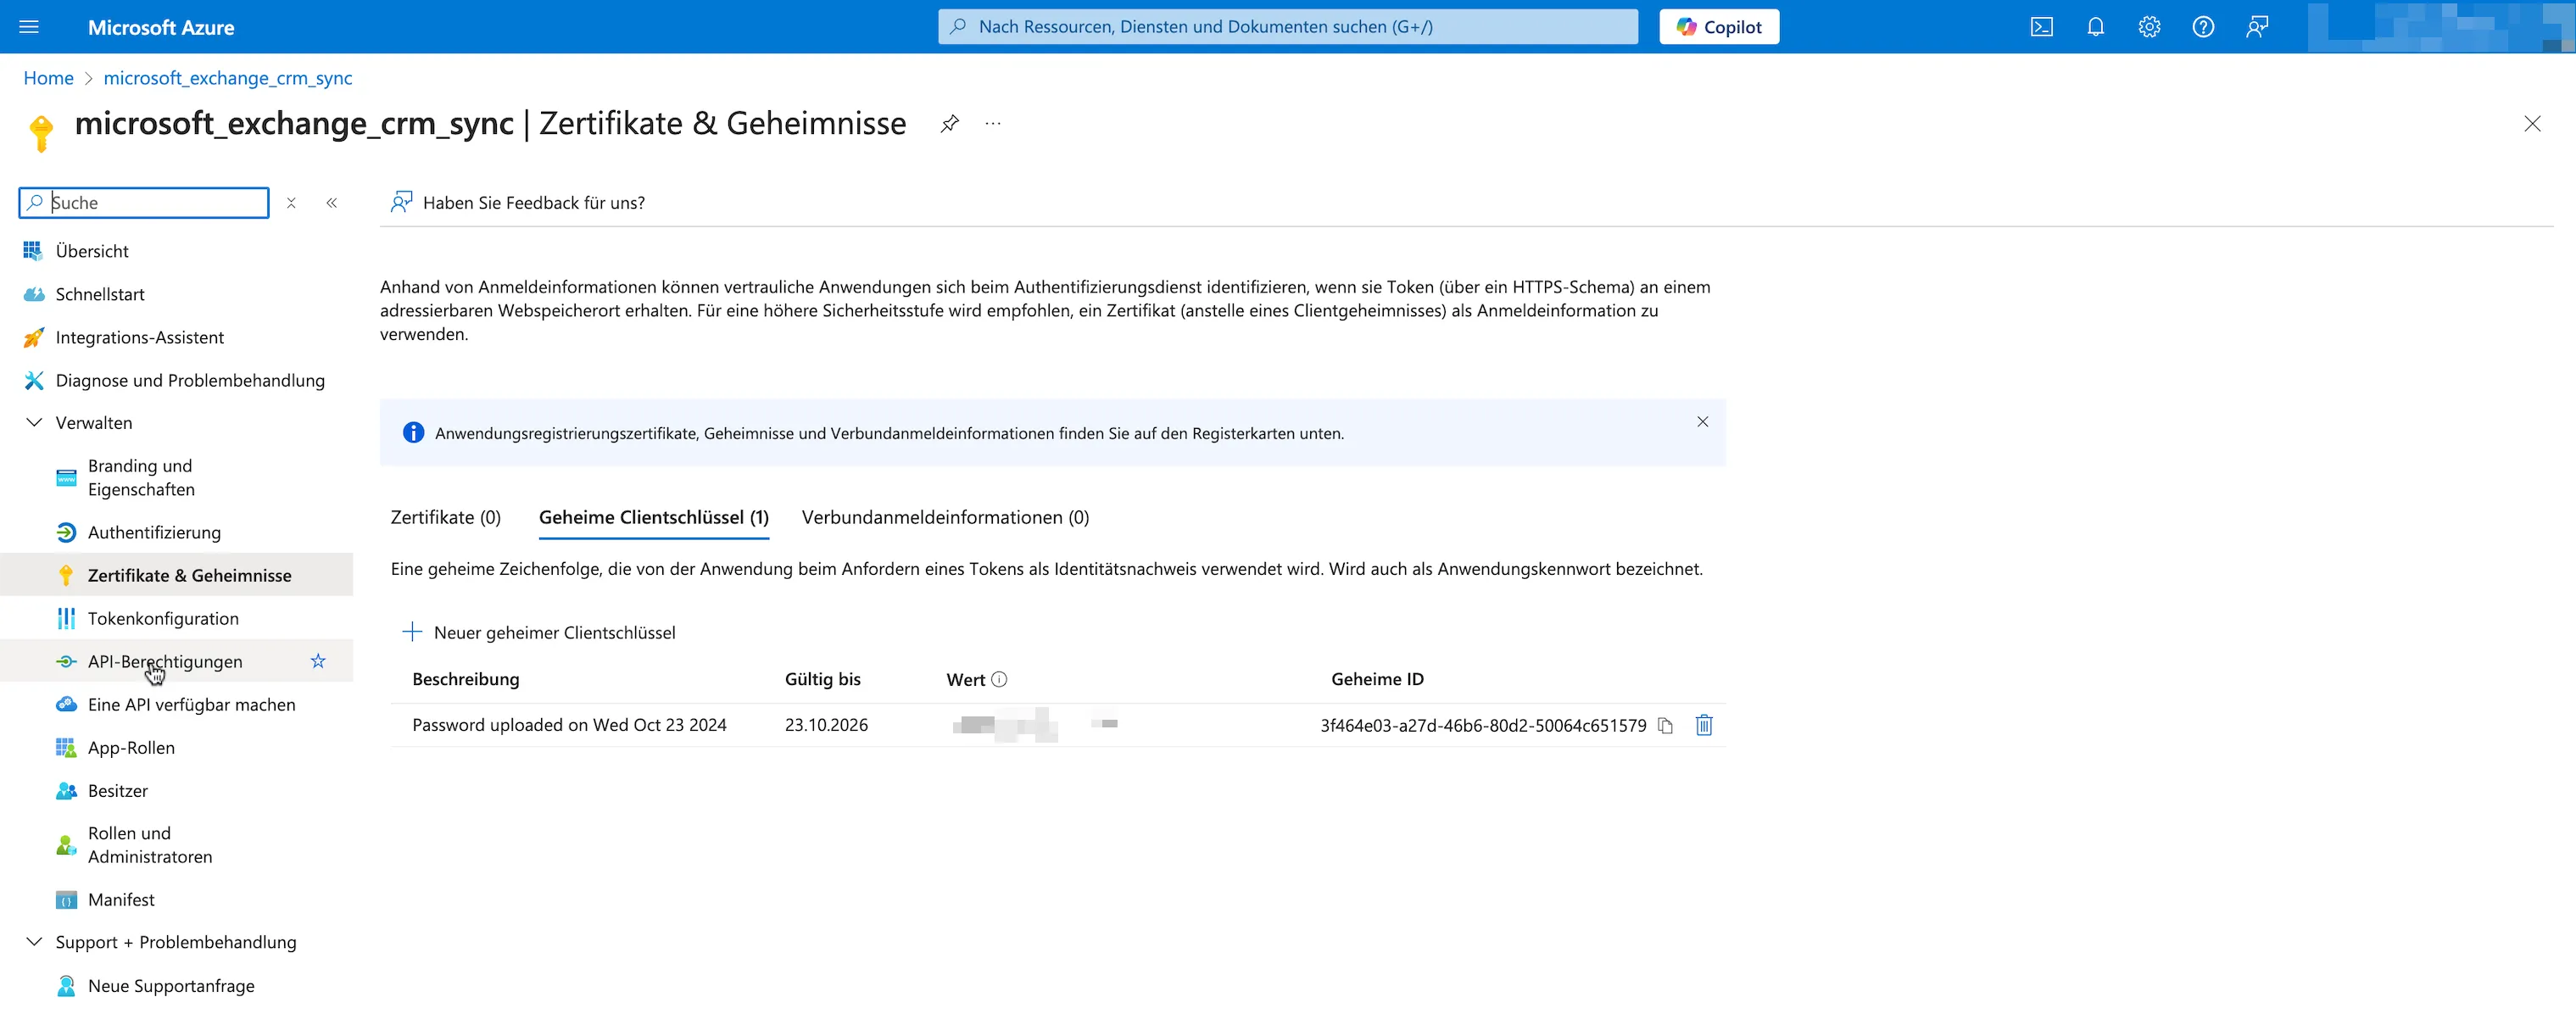Open Tokenkonfiguration
The height and width of the screenshot is (1036, 2576).
pyautogui.click(x=163, y=619)
